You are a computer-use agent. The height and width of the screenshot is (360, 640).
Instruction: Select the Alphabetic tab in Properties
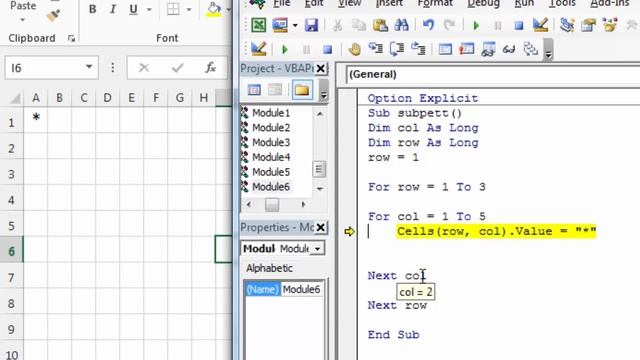[x=269, y=268]
